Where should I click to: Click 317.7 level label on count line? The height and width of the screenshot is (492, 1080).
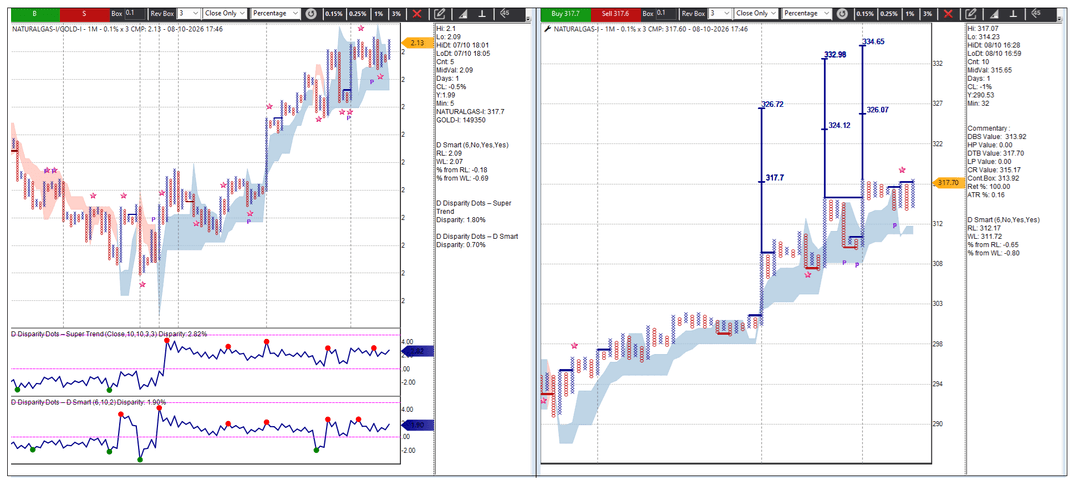pyautogui.click(x=775, y=177)
